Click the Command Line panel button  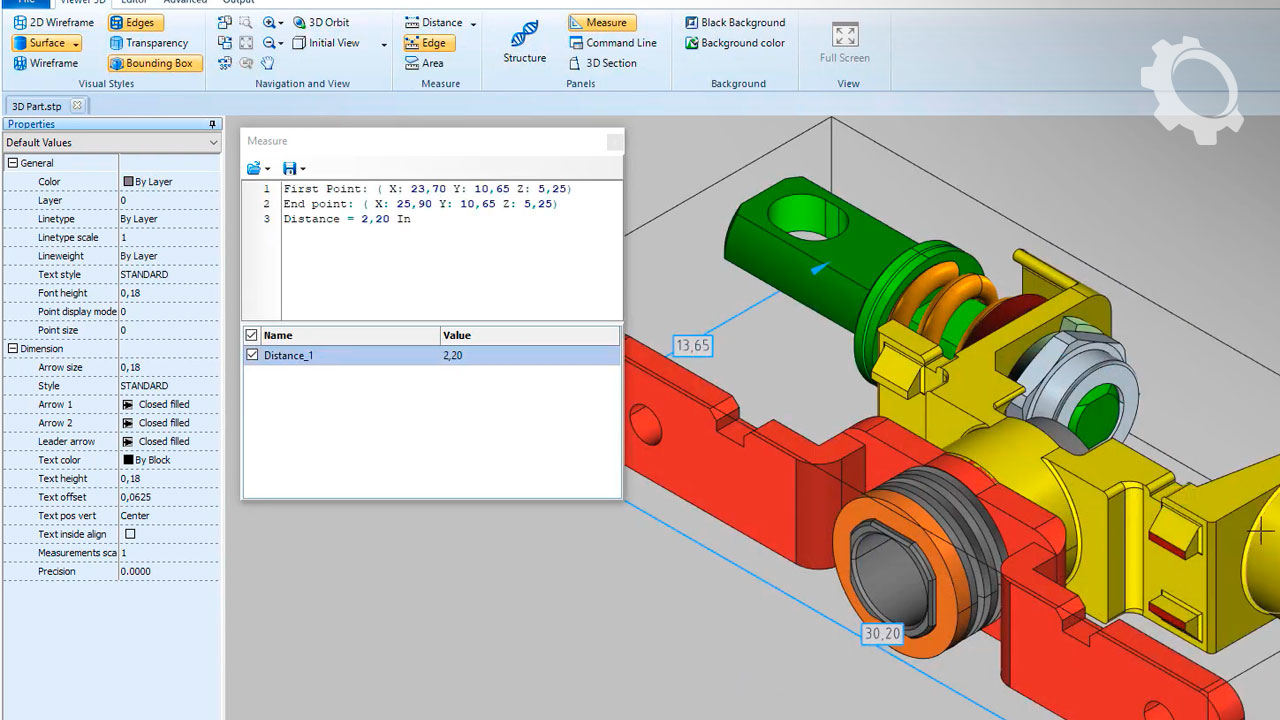(613, 43)
